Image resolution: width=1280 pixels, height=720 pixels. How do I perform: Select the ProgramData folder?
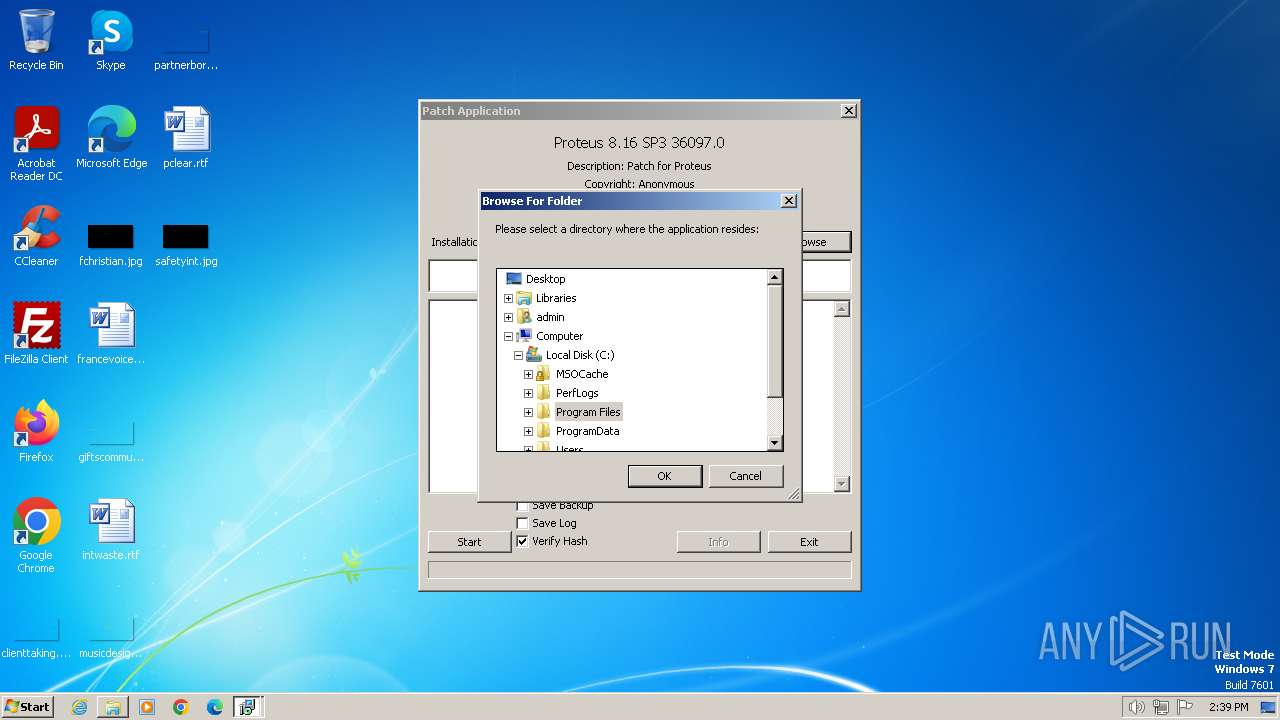tap(587, 431)
